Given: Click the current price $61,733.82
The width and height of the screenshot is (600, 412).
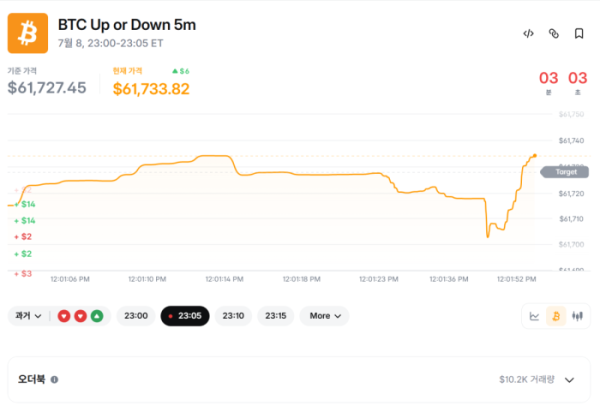Looking at the screenshot, I should point(151,89).
